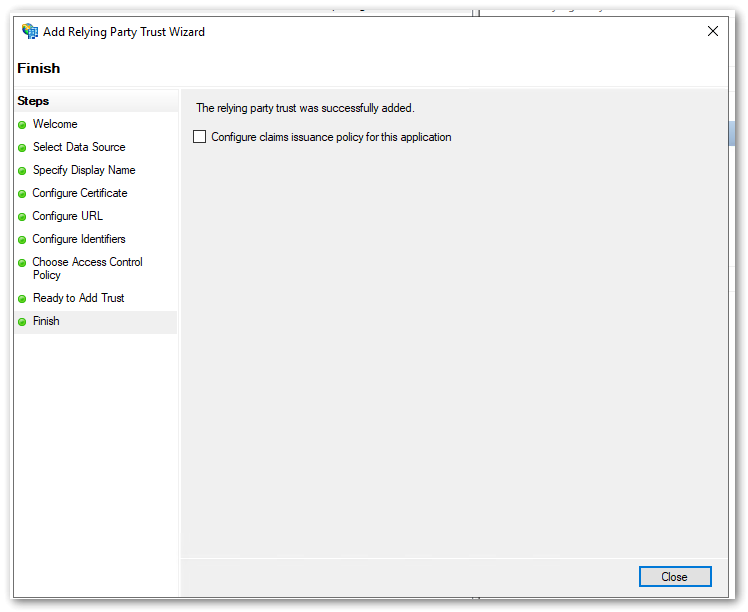Click the 'successfully added' confirmation message
Viewport: 748px width, 612px height.
click(x=305, y=108)
